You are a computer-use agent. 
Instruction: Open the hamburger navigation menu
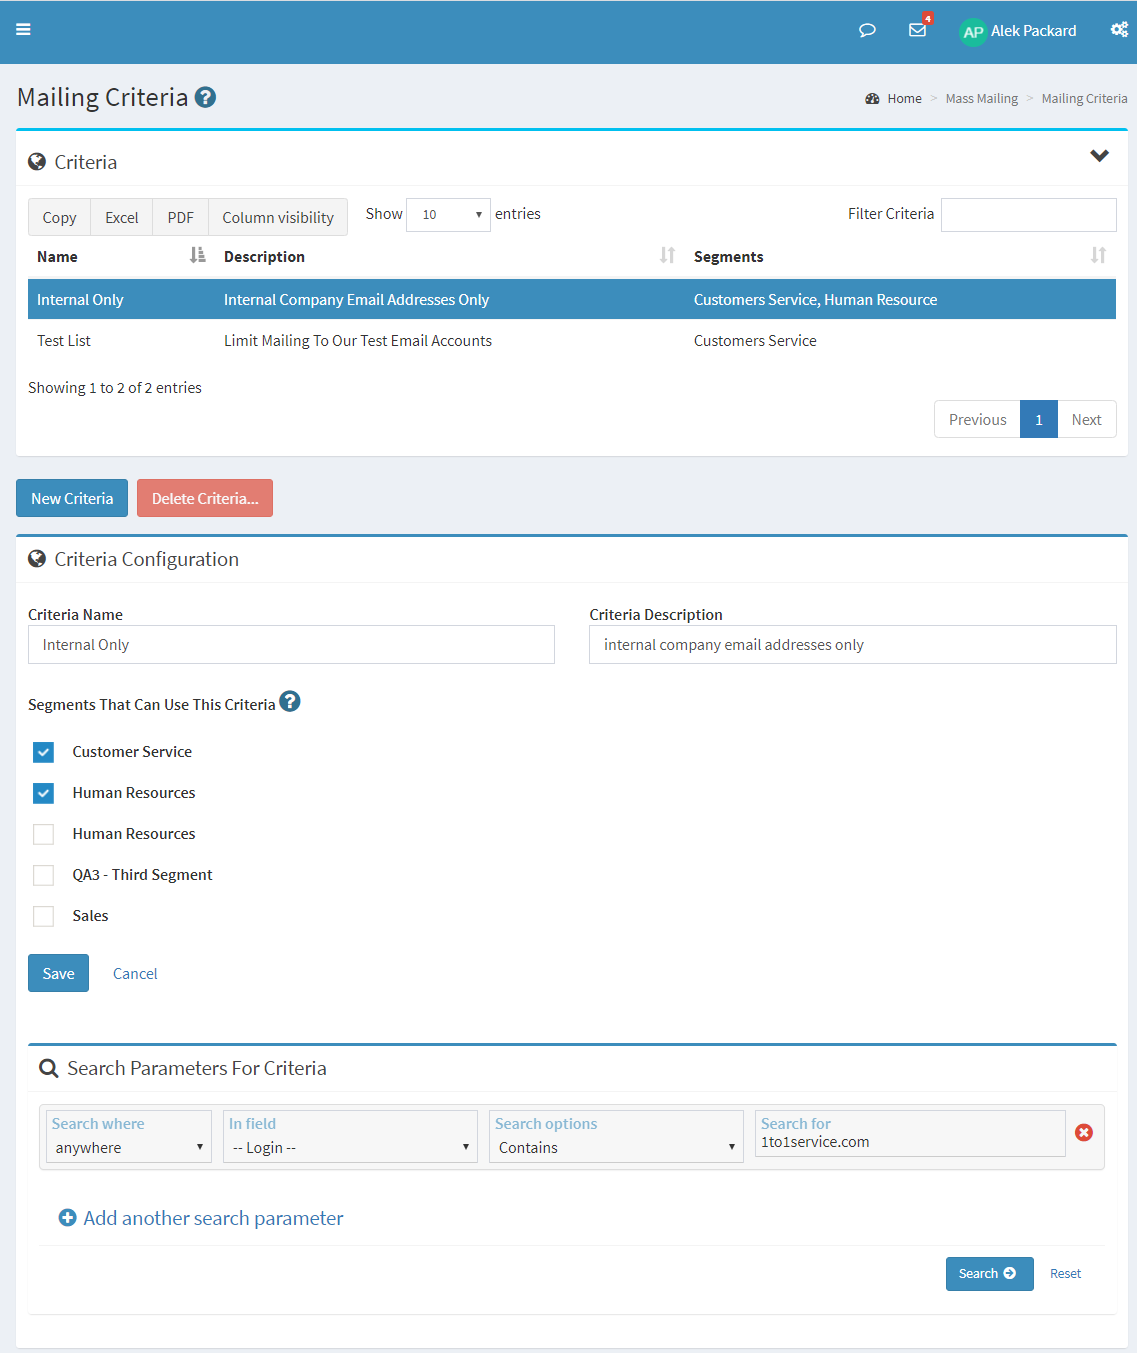coord(23,30)
